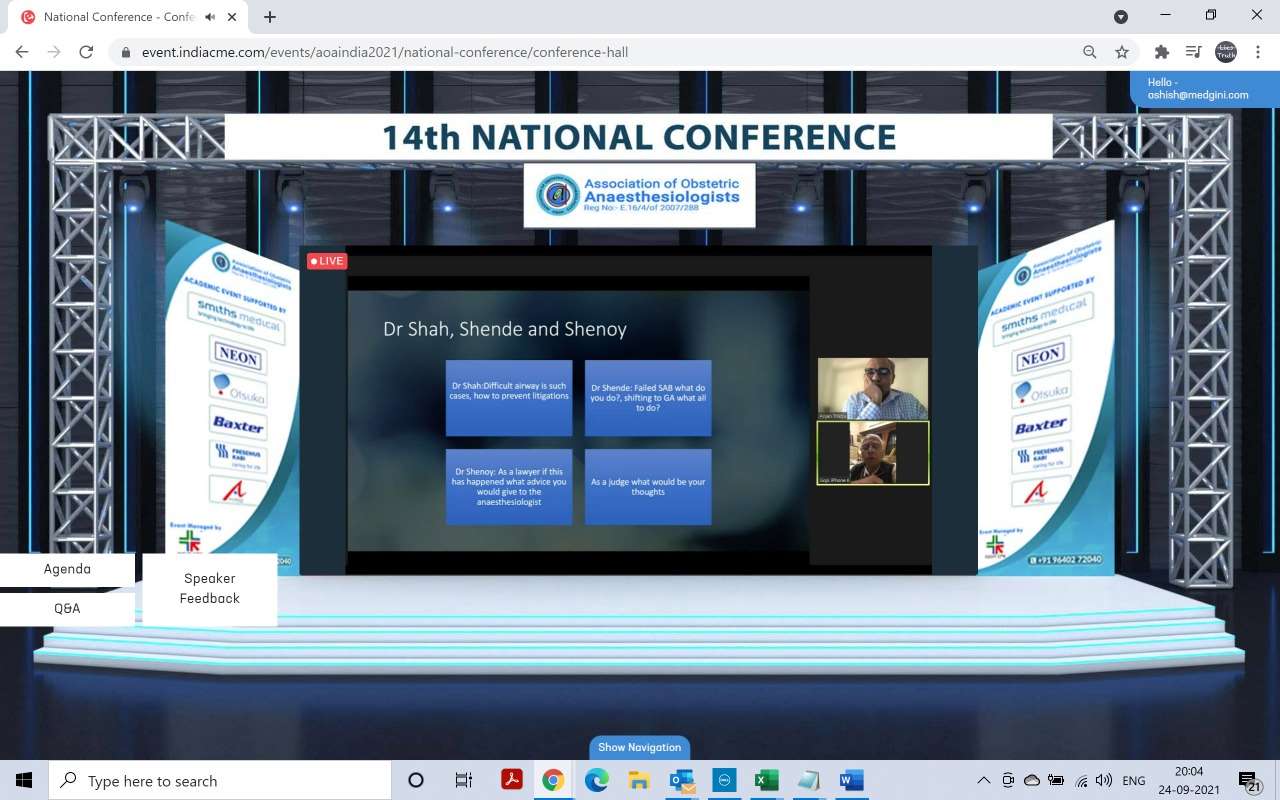The width and height of the screenshot is (1280, 800).
Task: Click the 'As a judge' slide box
Action: coord(648,487)
